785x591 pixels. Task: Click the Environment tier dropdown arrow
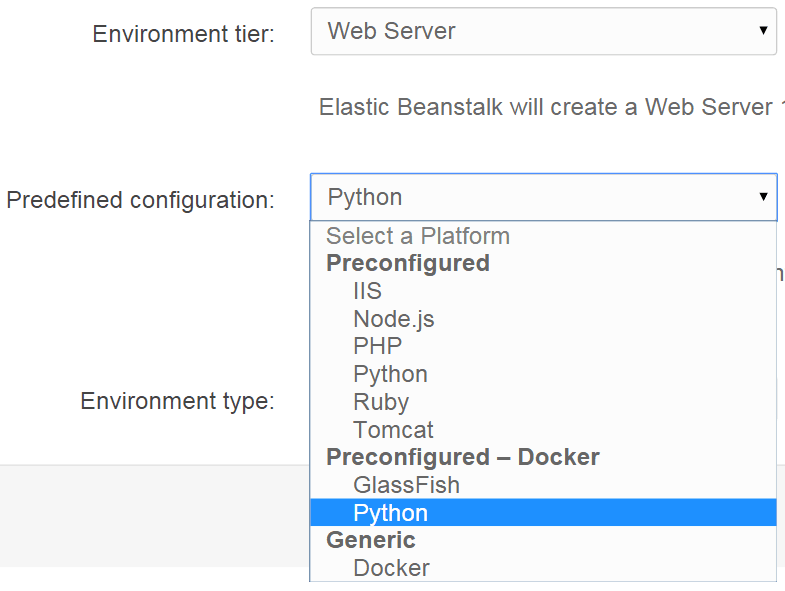pos(763,32)
